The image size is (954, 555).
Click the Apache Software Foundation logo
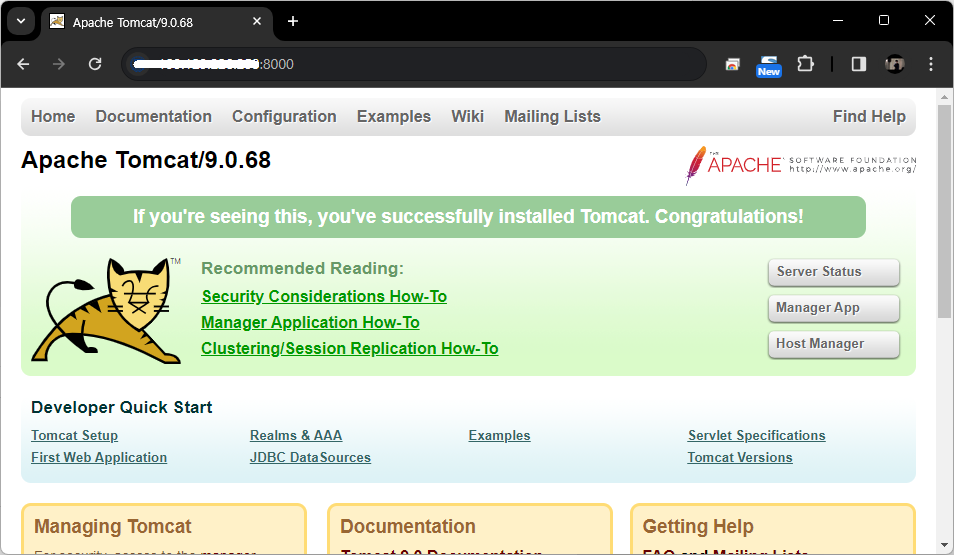click(x=800, y=165)
